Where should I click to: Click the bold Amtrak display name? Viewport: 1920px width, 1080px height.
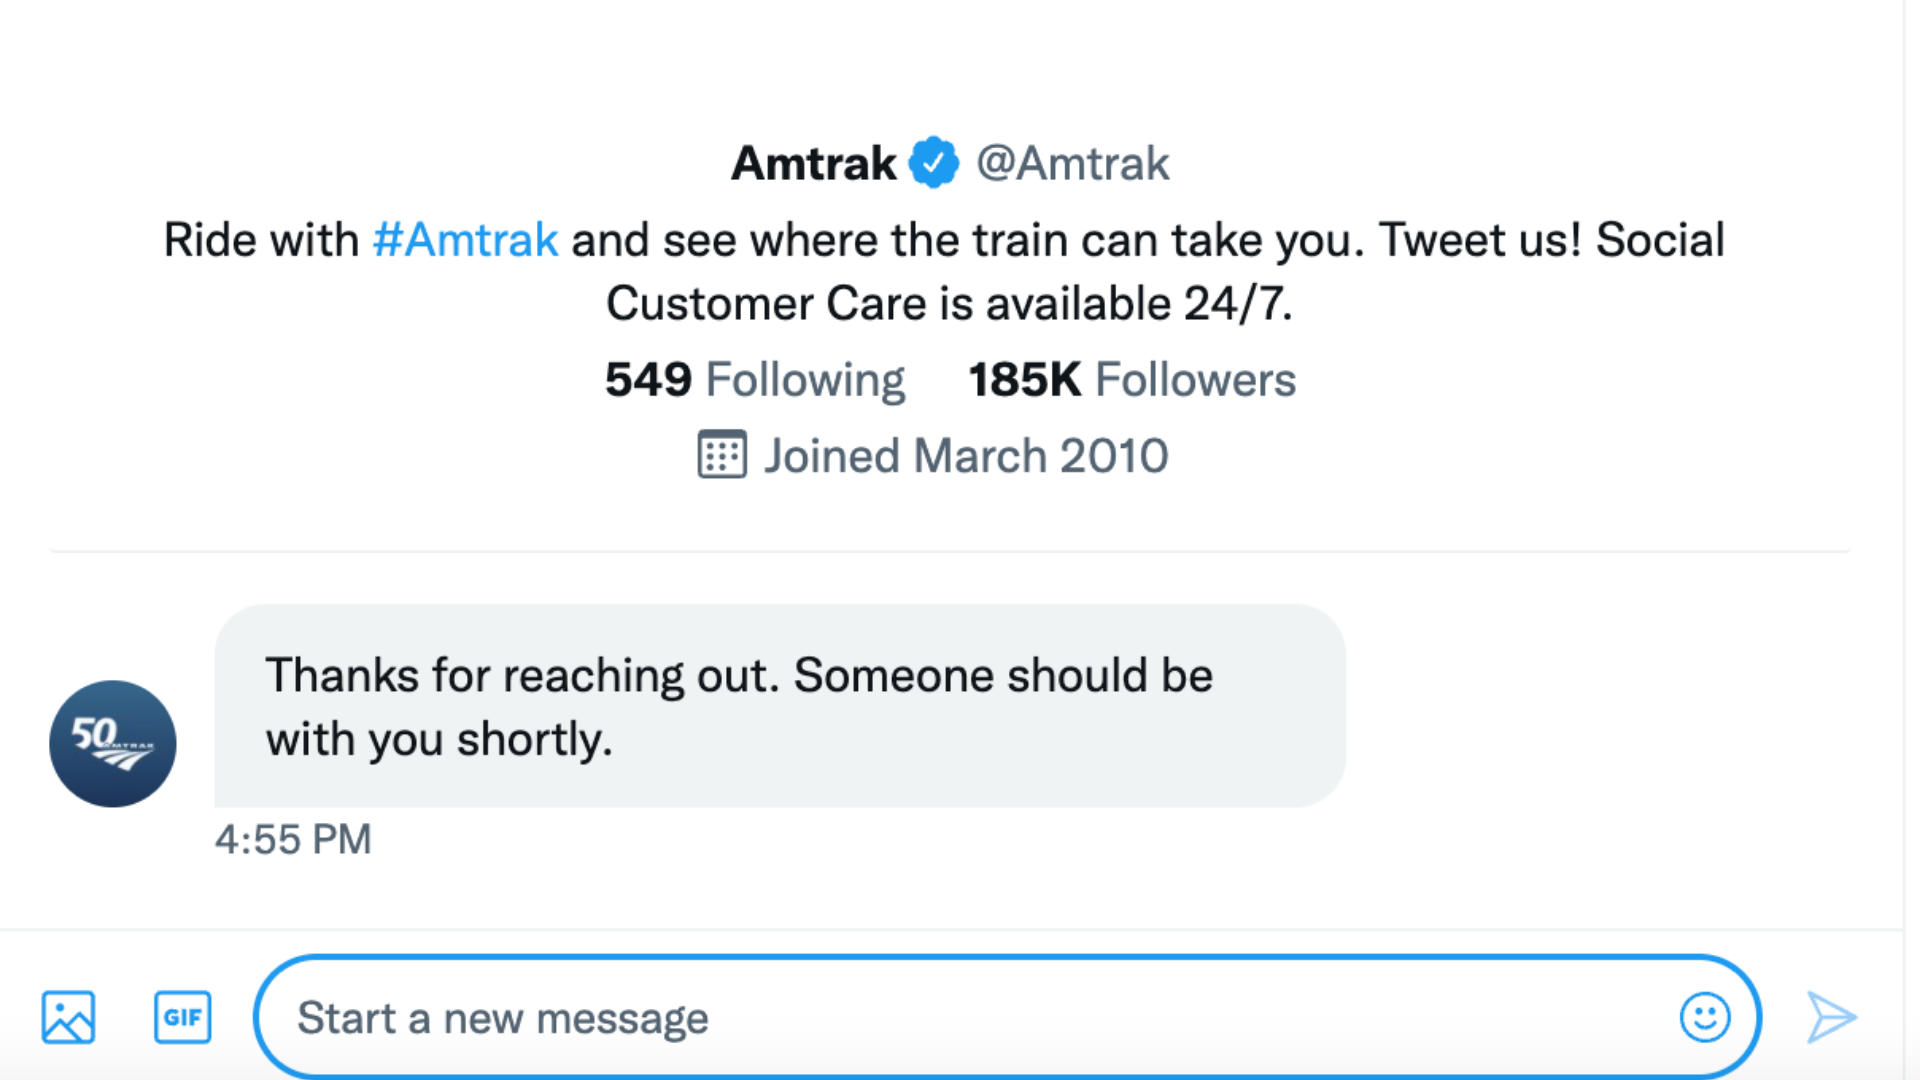pyautogui.click(x=814, y=163)
